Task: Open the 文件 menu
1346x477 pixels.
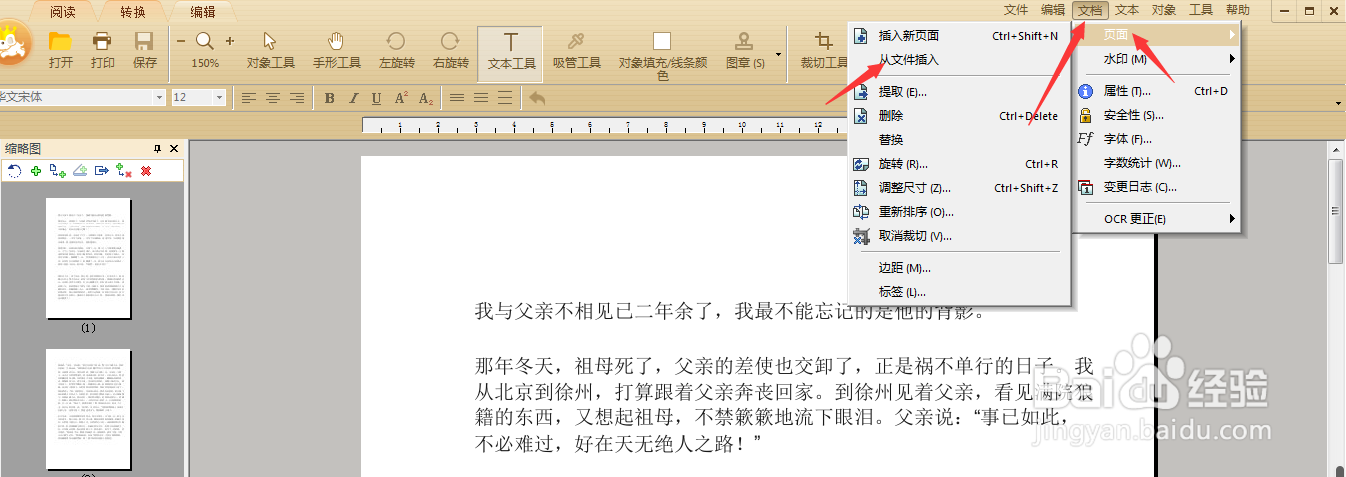Action: click(1016, 10)
